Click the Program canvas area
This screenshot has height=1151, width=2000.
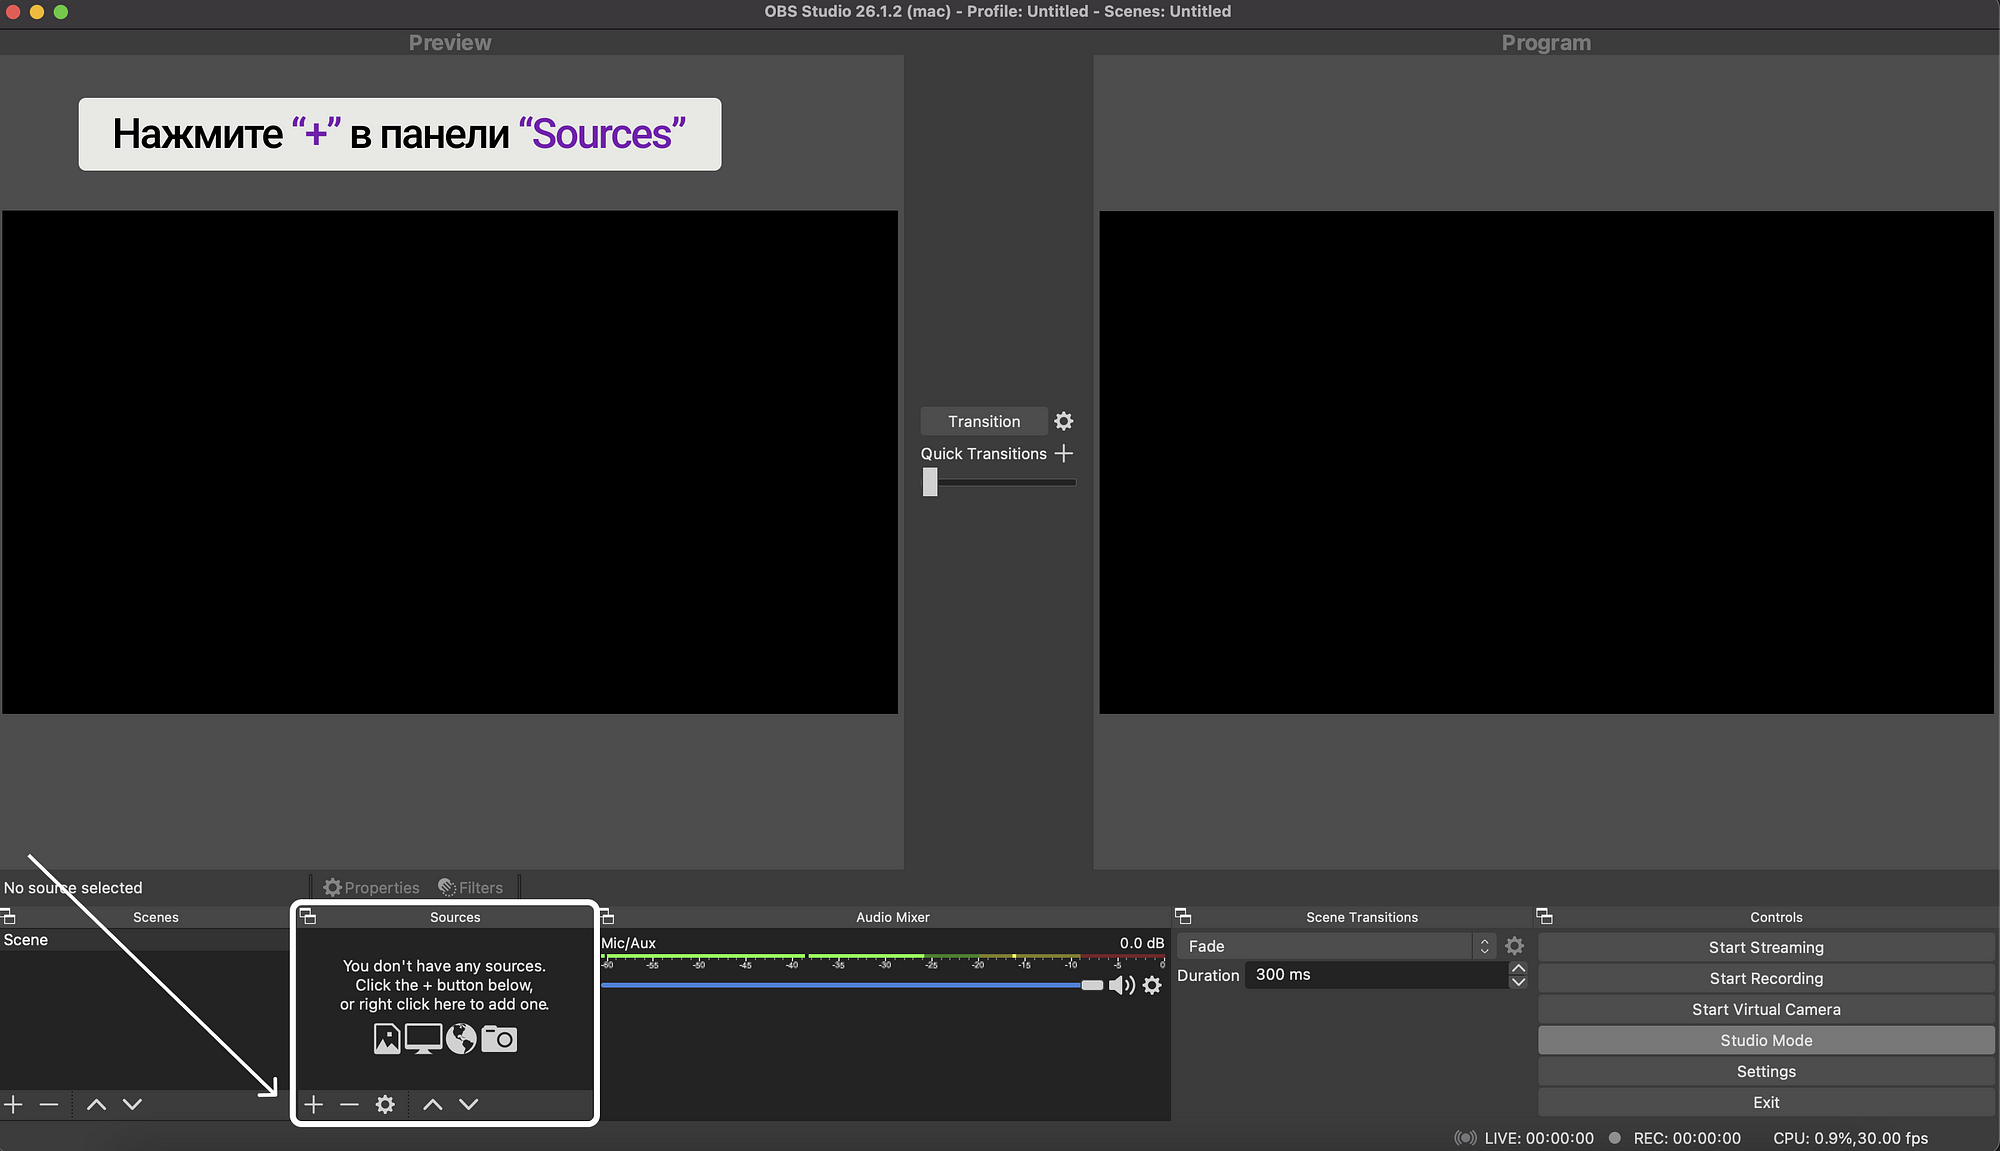pos(1546,462)
